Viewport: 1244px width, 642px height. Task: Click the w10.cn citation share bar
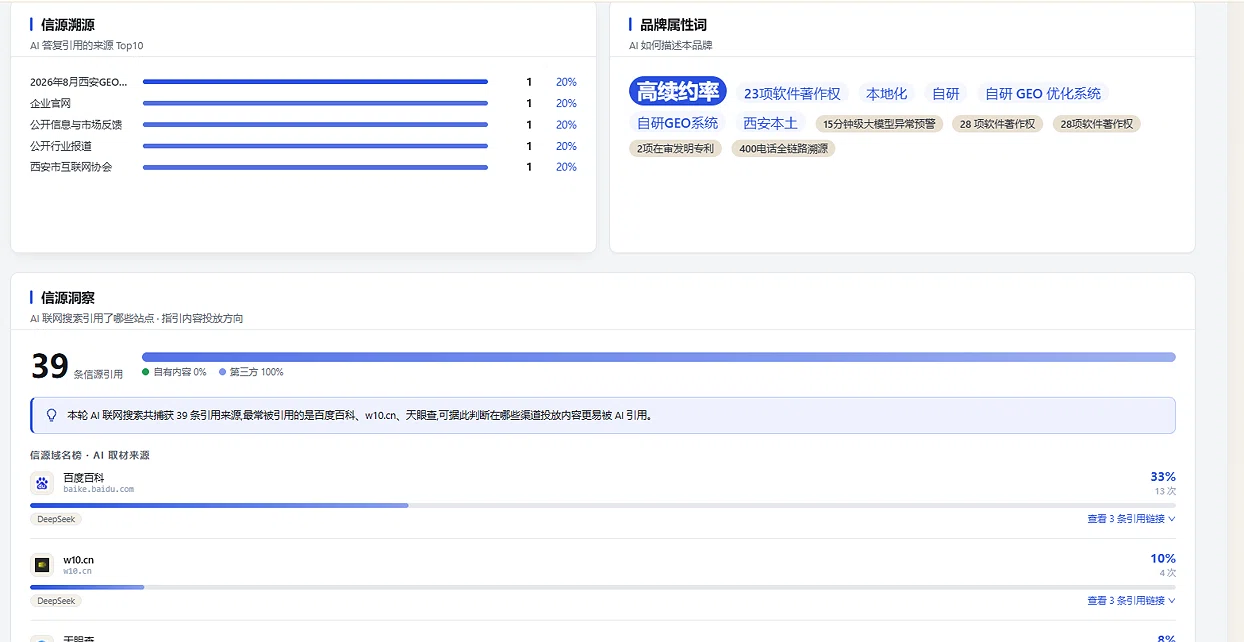coord(603,587)
